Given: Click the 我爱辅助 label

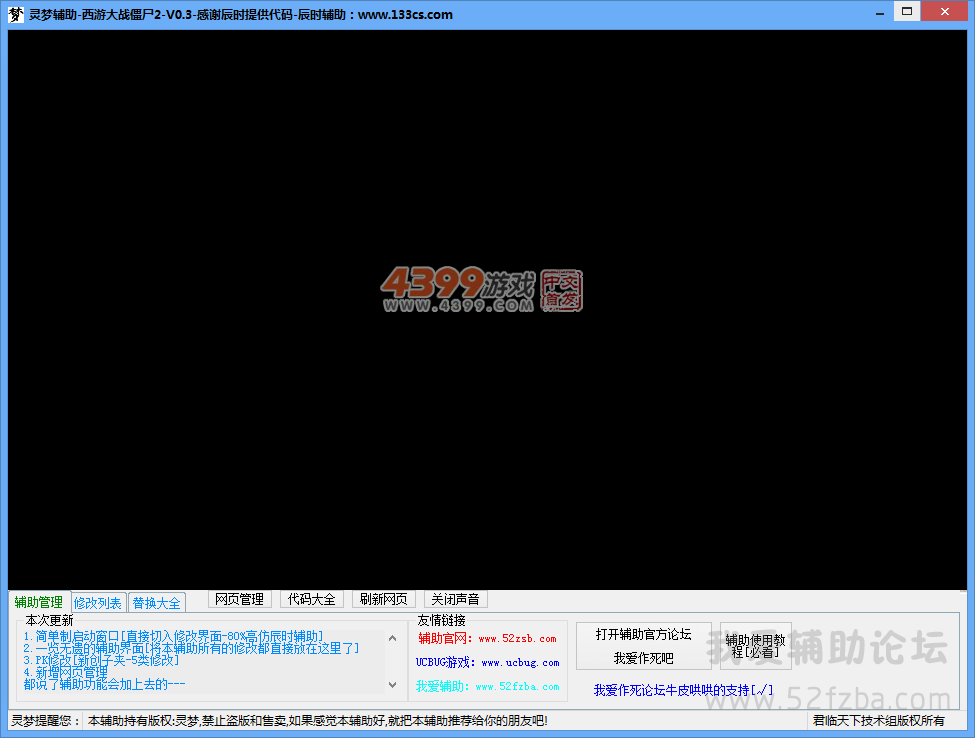Looking at the screenshot, I should click(x=443, y=686).
